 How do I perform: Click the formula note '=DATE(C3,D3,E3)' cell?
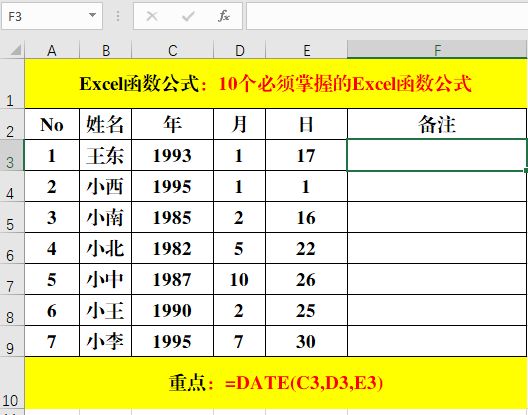tap(275, 383)
